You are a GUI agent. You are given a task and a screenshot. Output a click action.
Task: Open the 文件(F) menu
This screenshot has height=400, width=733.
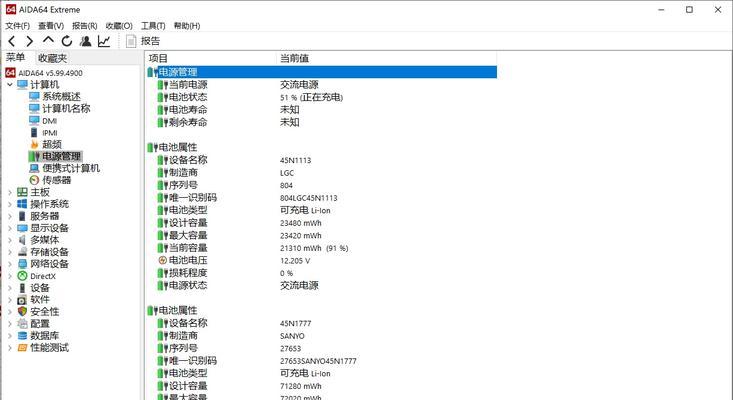[x=17, y=26]
